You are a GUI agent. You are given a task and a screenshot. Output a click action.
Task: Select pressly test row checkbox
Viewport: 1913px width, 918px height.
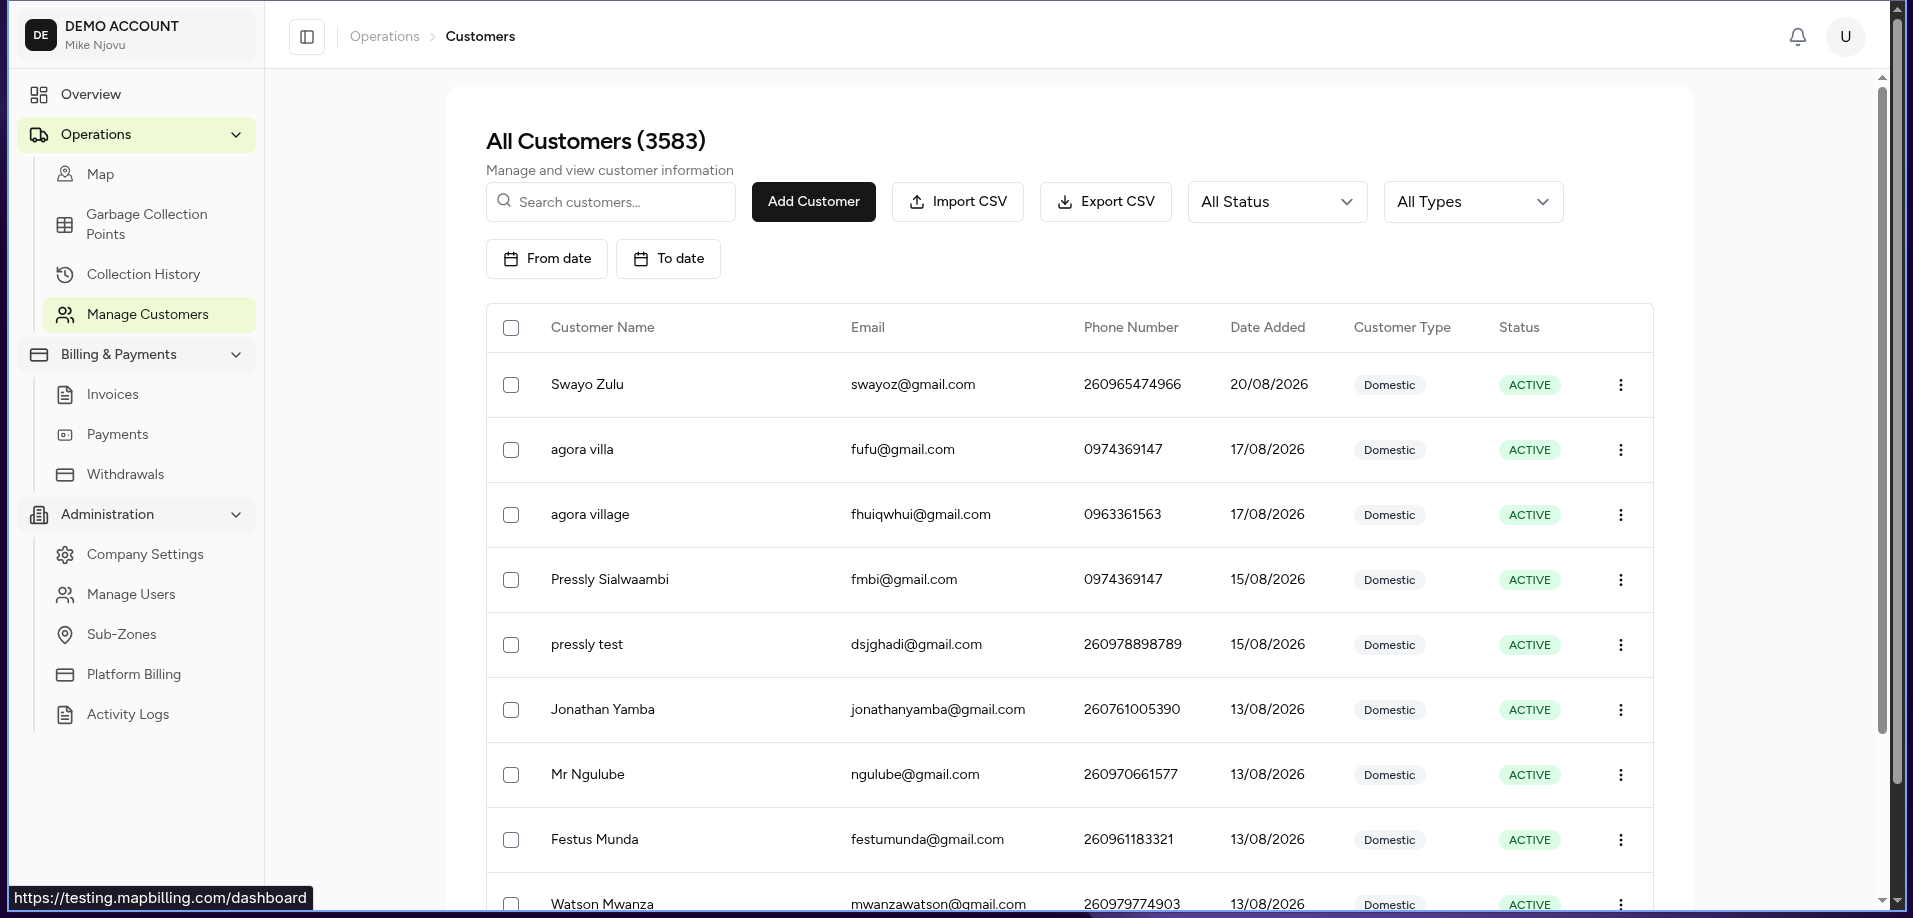click(511, 645)
